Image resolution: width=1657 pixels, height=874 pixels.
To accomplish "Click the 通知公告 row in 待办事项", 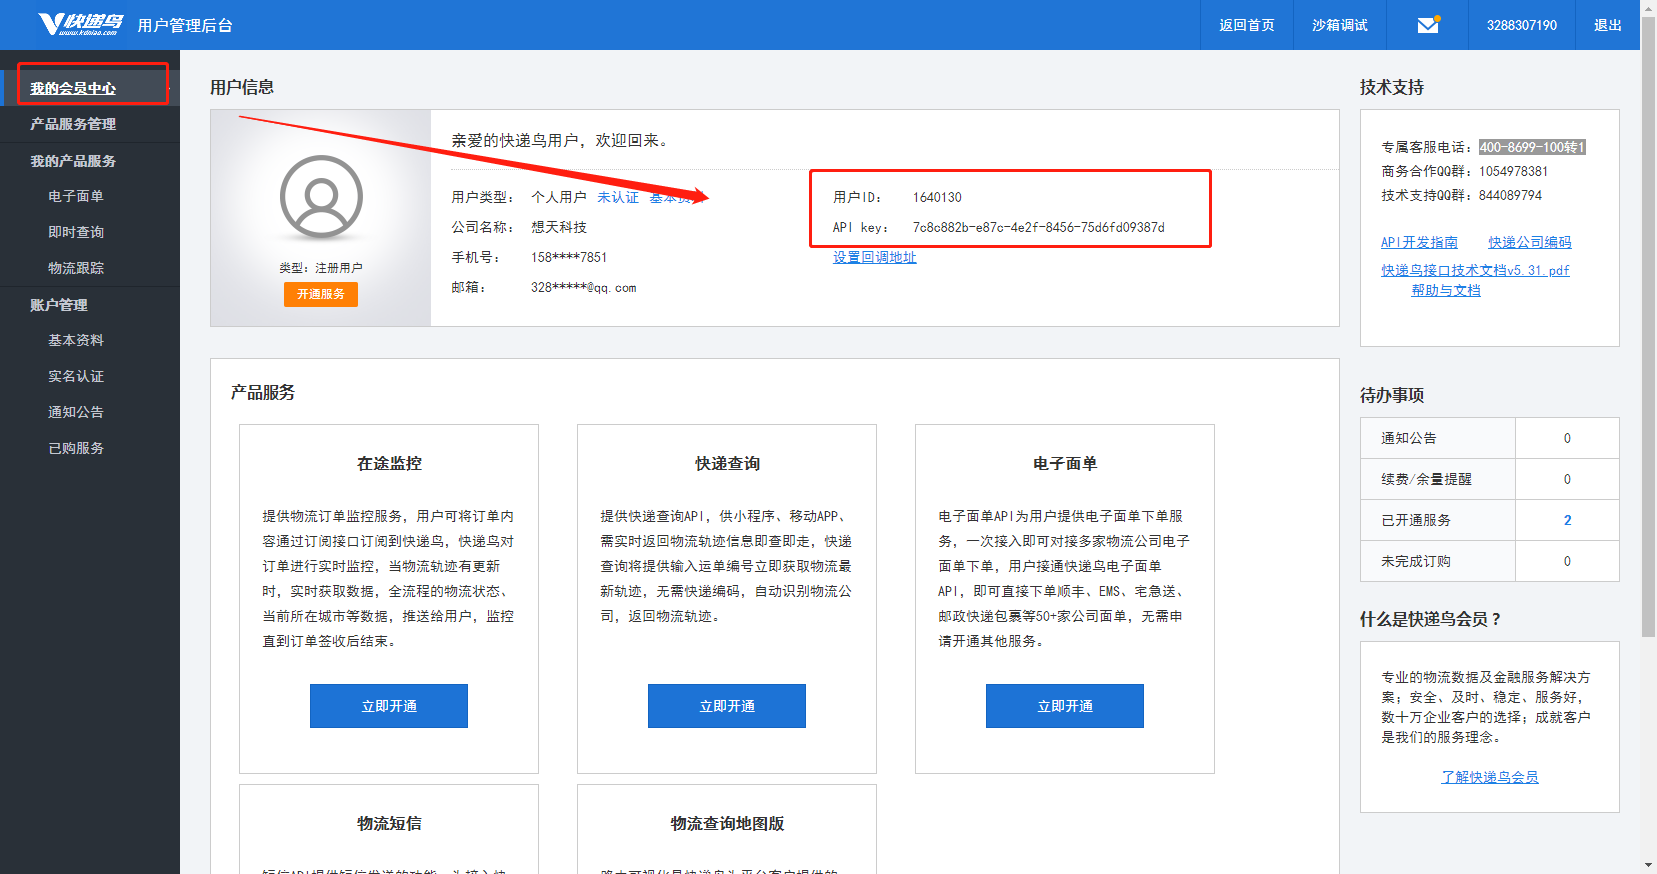I will 1489,438.
